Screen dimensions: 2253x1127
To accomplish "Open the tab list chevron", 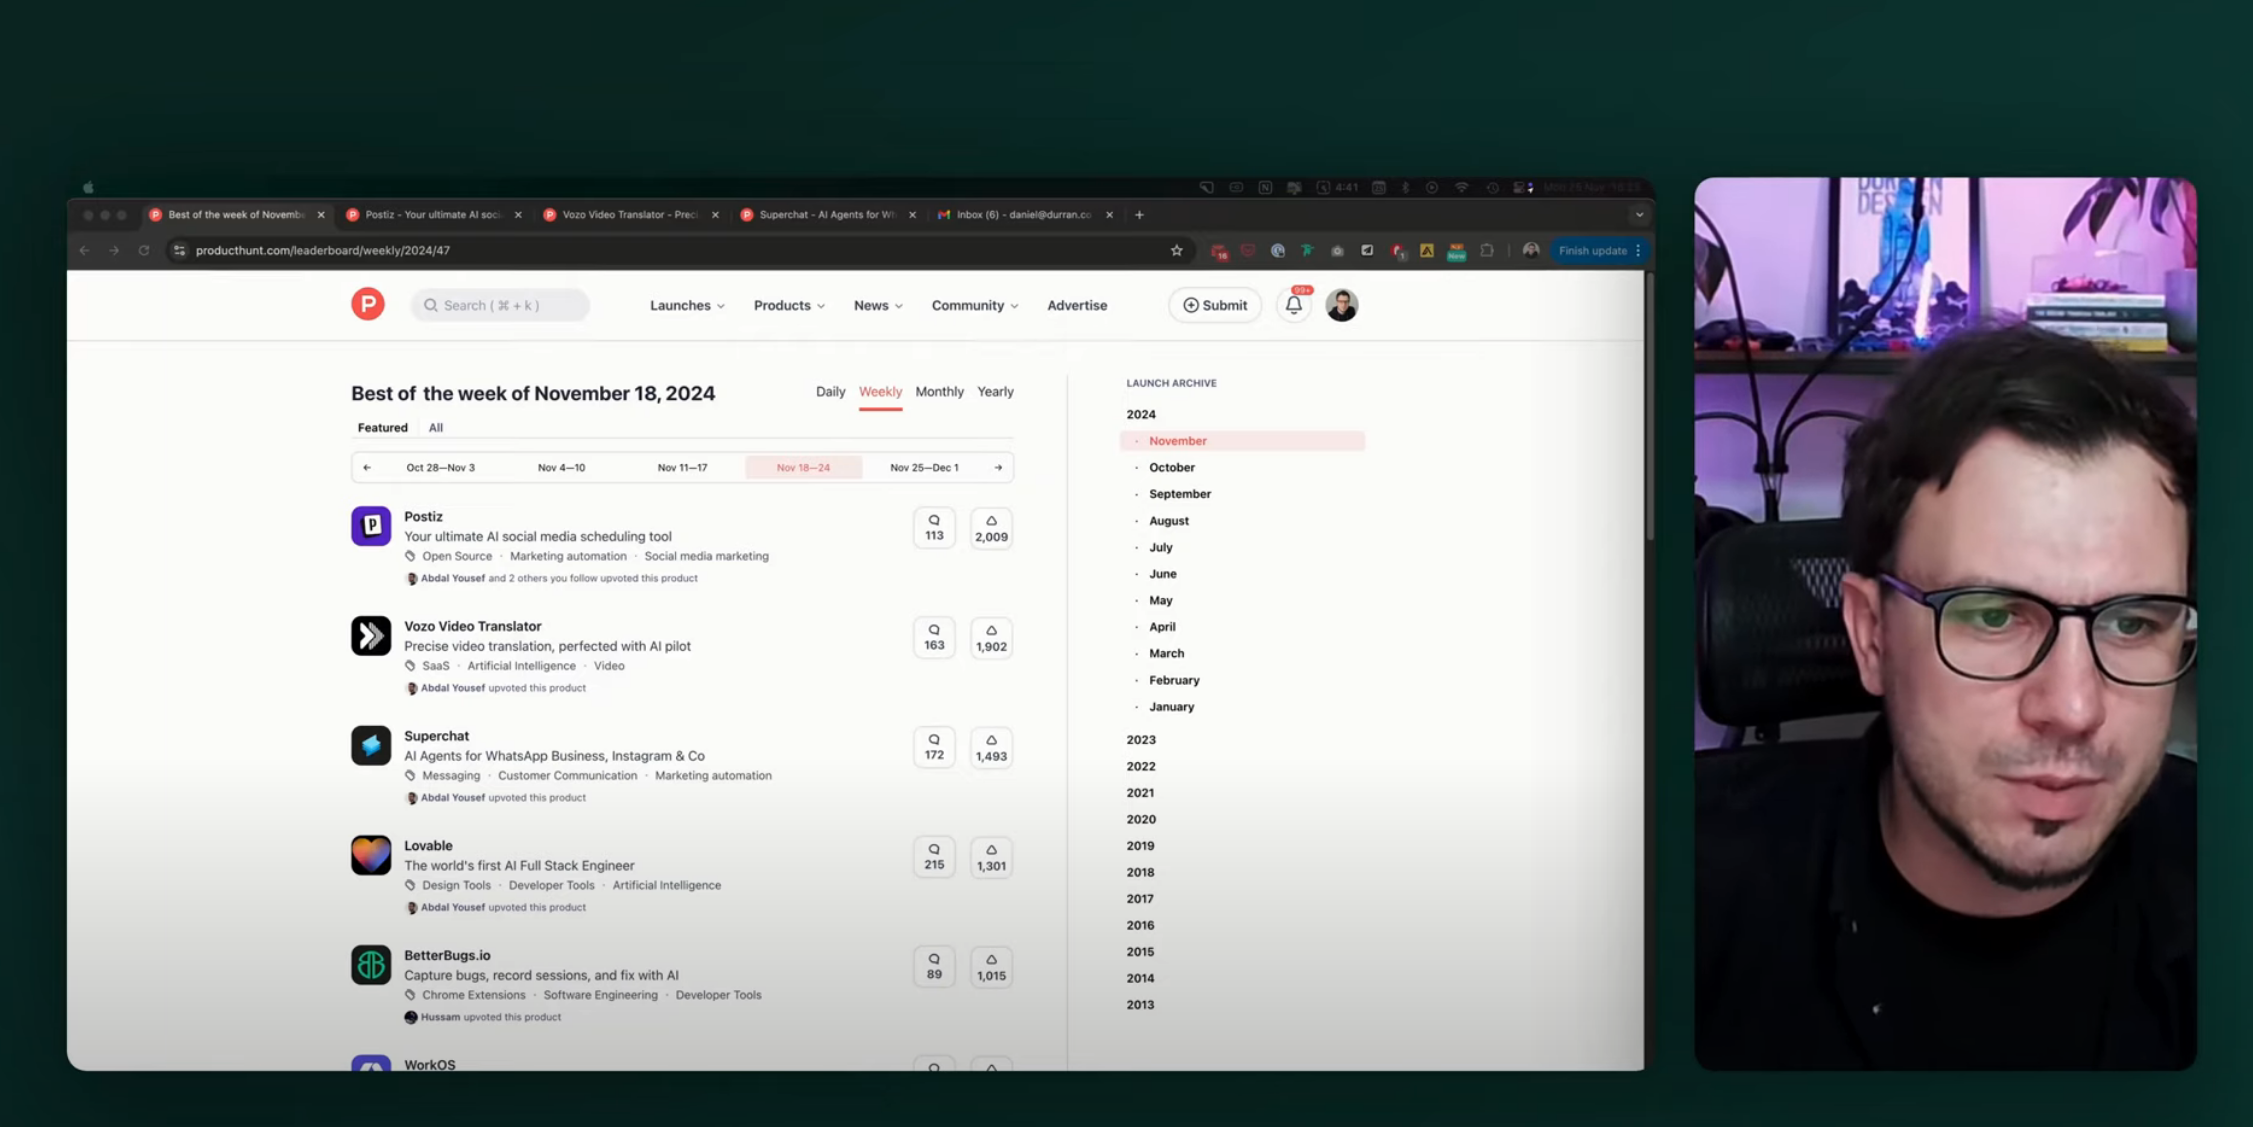I will (x=1639, y=214).
